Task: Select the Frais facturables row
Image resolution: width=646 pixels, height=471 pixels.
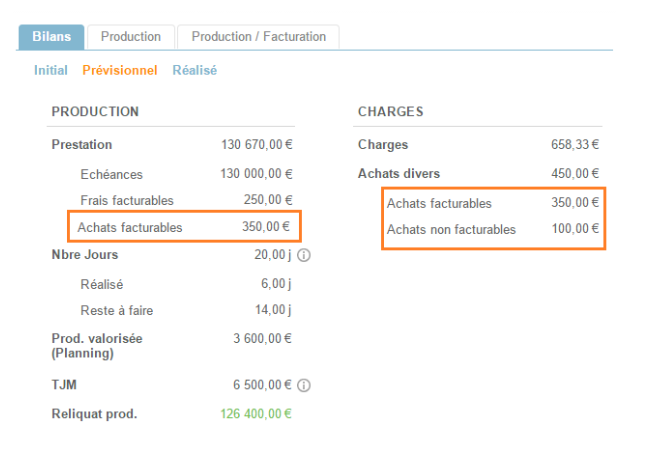Action: point(127,200)
